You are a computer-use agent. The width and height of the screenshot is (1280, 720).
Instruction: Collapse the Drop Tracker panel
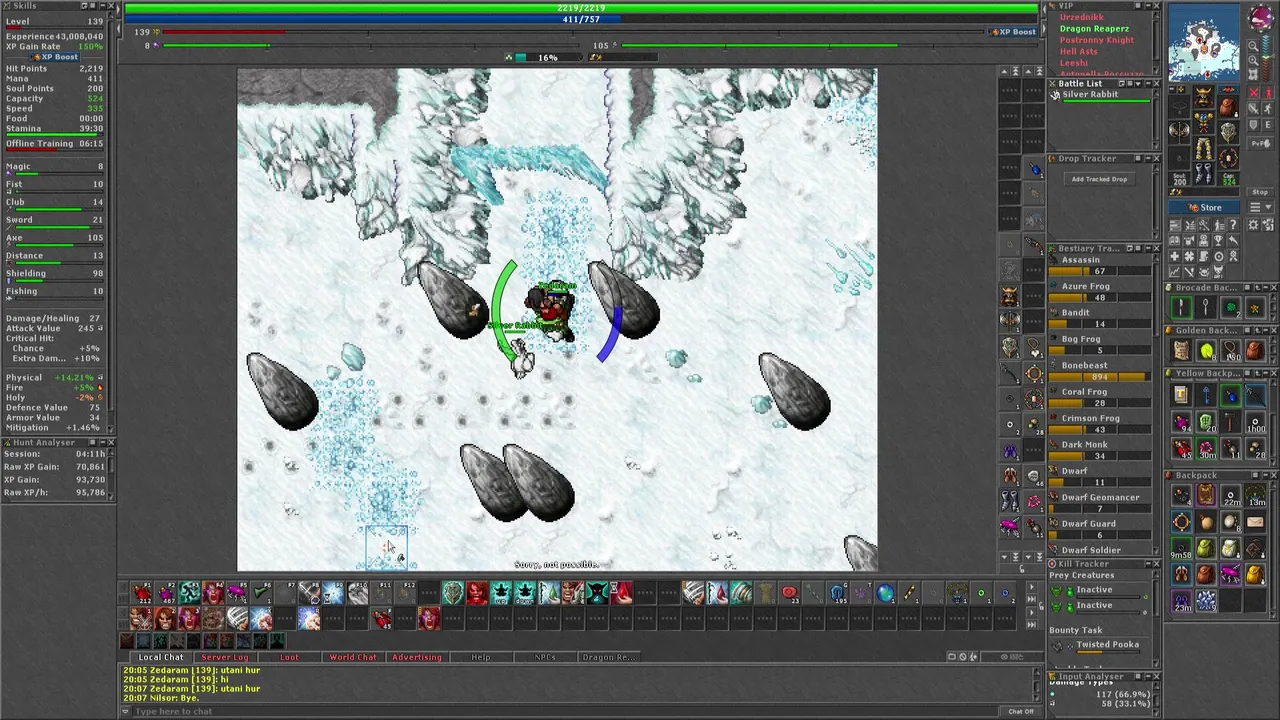[1148, 159]
